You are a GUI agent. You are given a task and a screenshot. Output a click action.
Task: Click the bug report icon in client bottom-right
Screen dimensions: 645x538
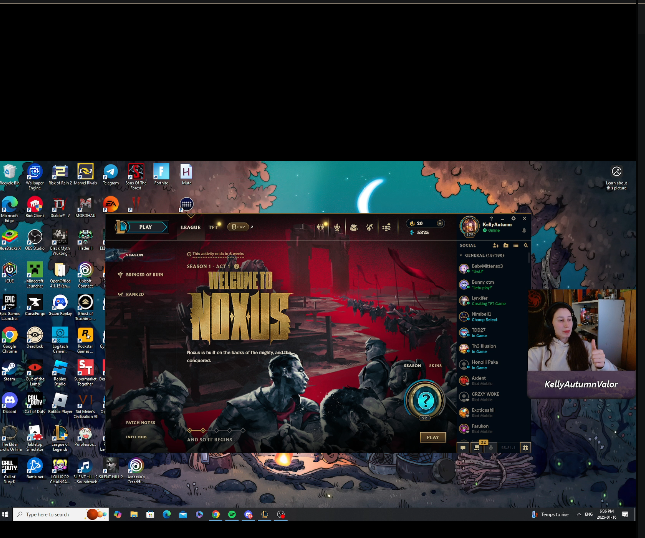point(525,448)
